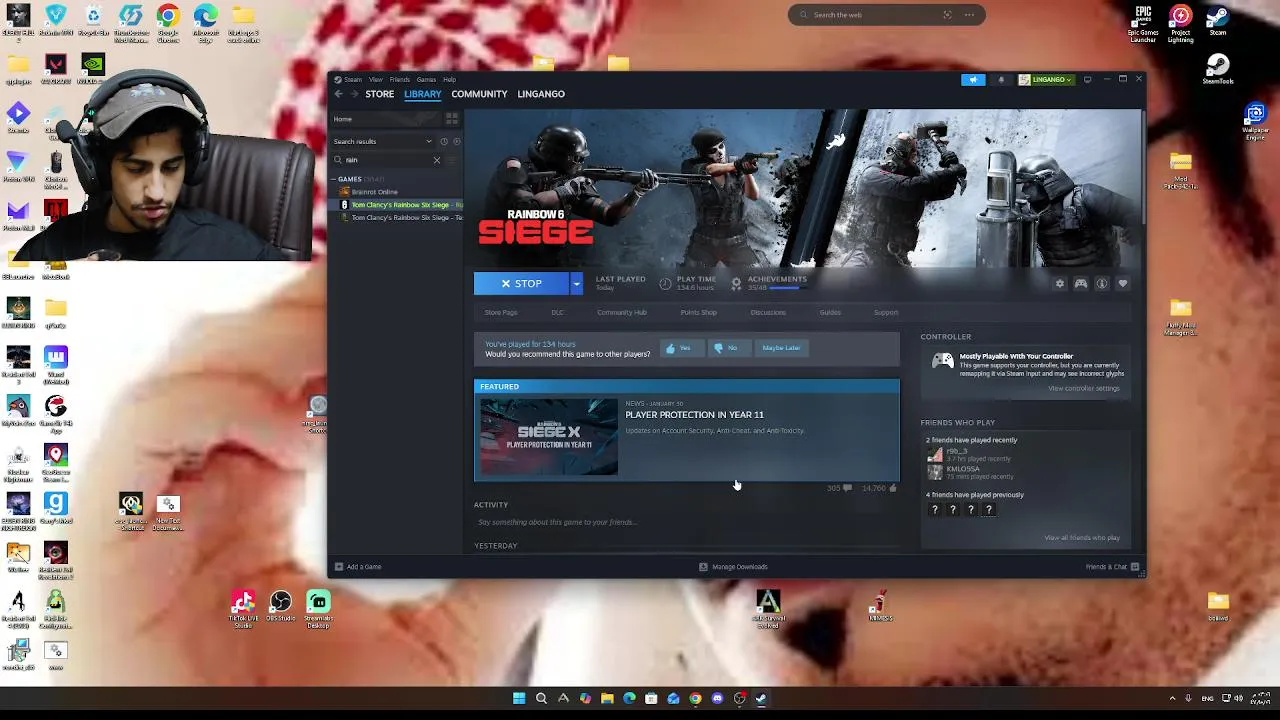
Task: Show ready-to-play games filter icon
Action: [x=456, y=141]
